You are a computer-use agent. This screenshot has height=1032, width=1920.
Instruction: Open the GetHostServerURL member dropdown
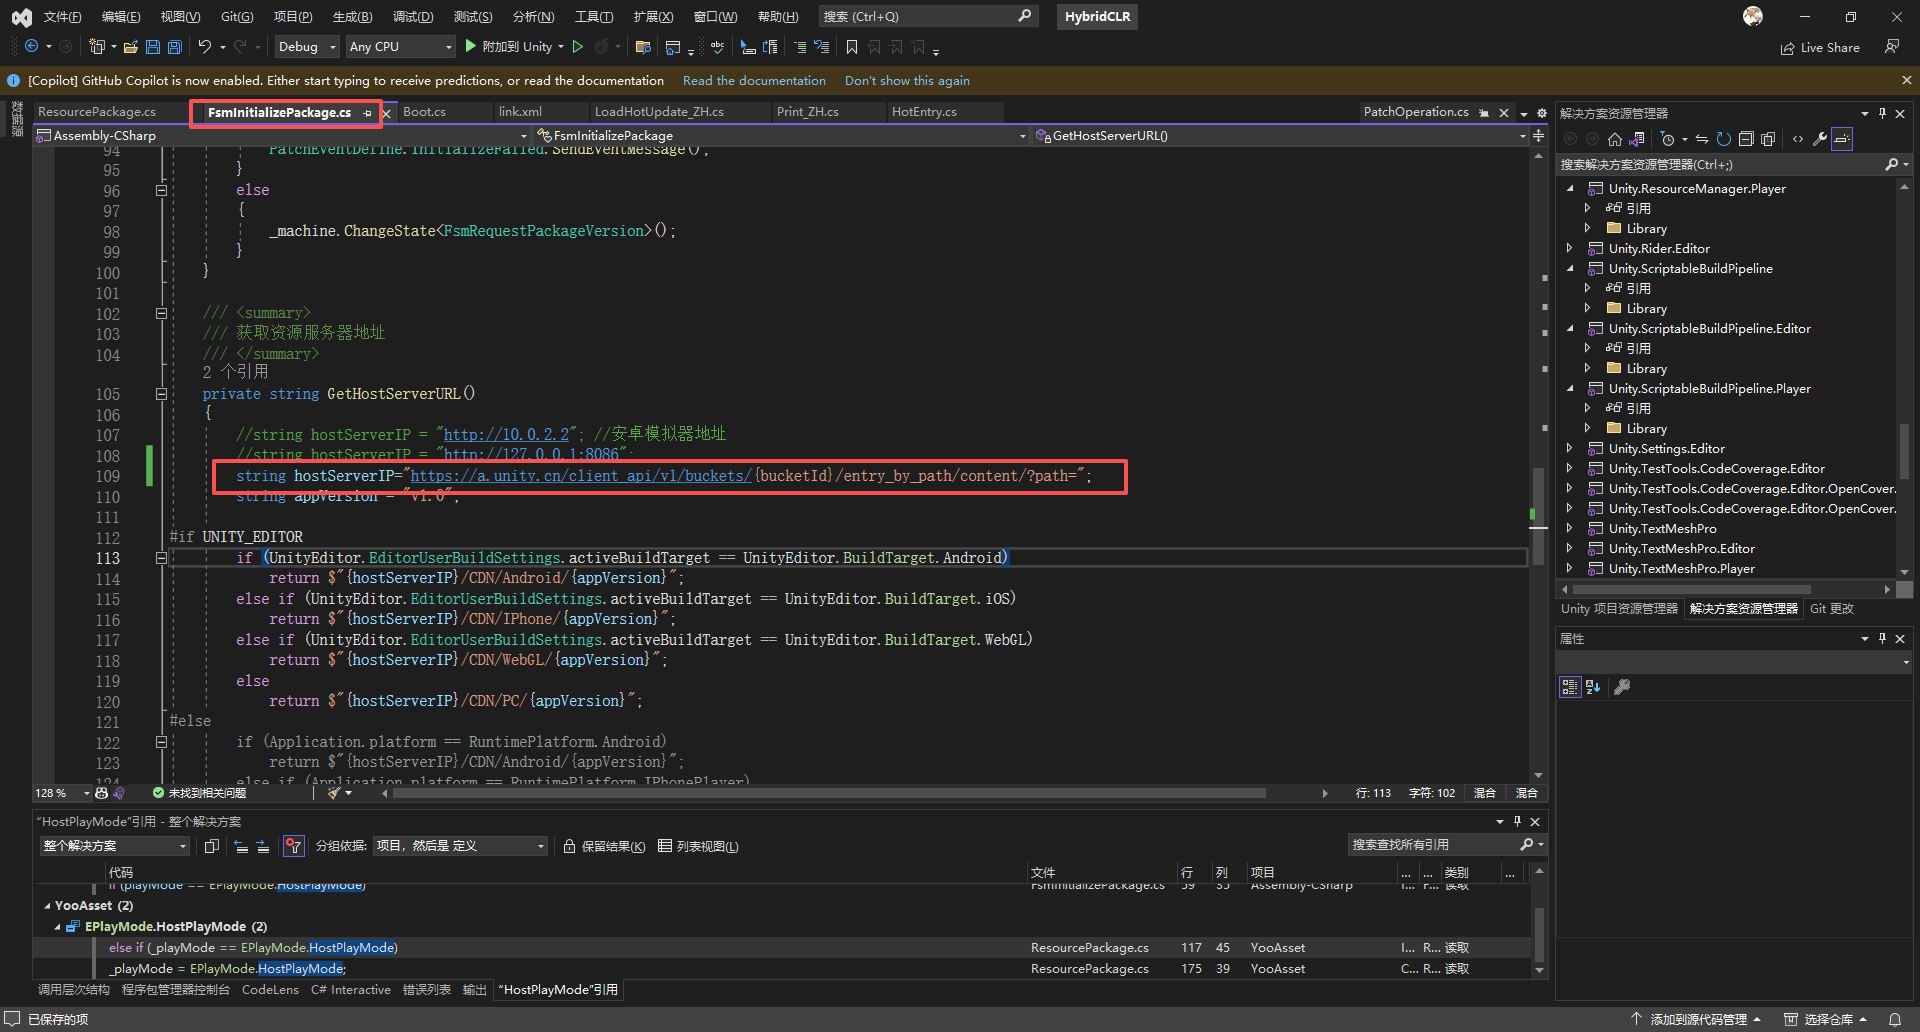(x=1280, y=135)
